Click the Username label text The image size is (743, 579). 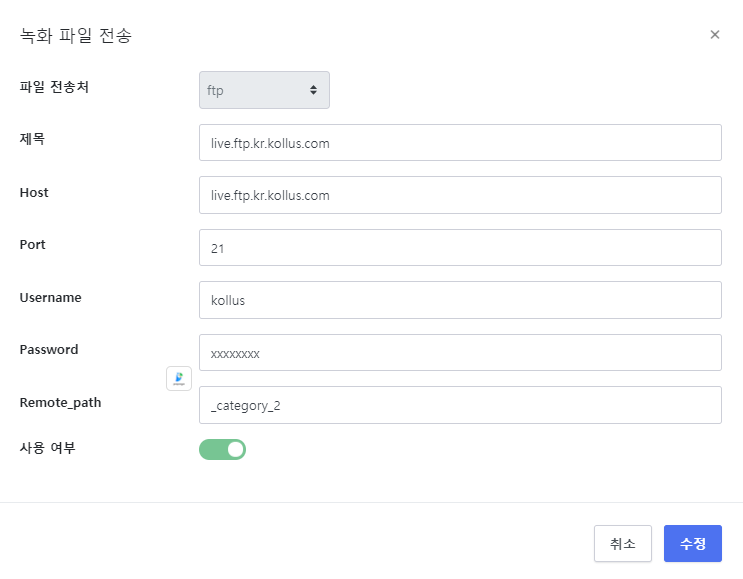[50, 297]
